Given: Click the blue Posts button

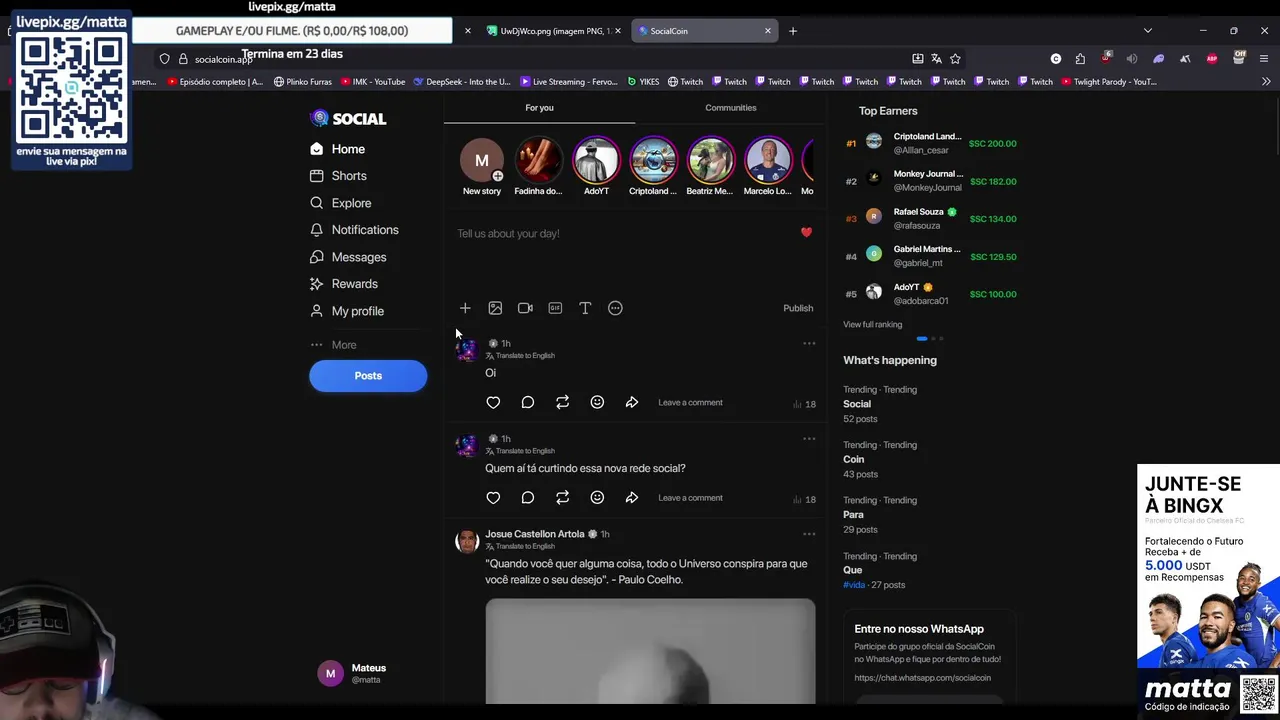Looking at the screenshot, I should click(x=368, y=376).
